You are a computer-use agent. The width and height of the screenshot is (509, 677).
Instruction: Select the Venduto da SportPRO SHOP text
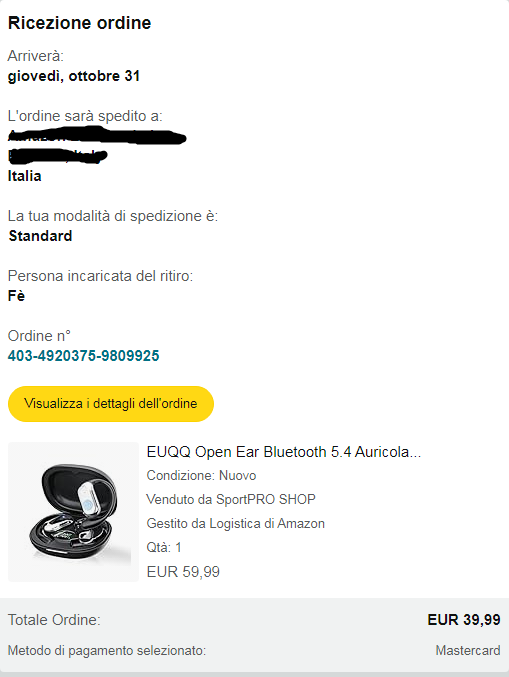tap(231, 499)
